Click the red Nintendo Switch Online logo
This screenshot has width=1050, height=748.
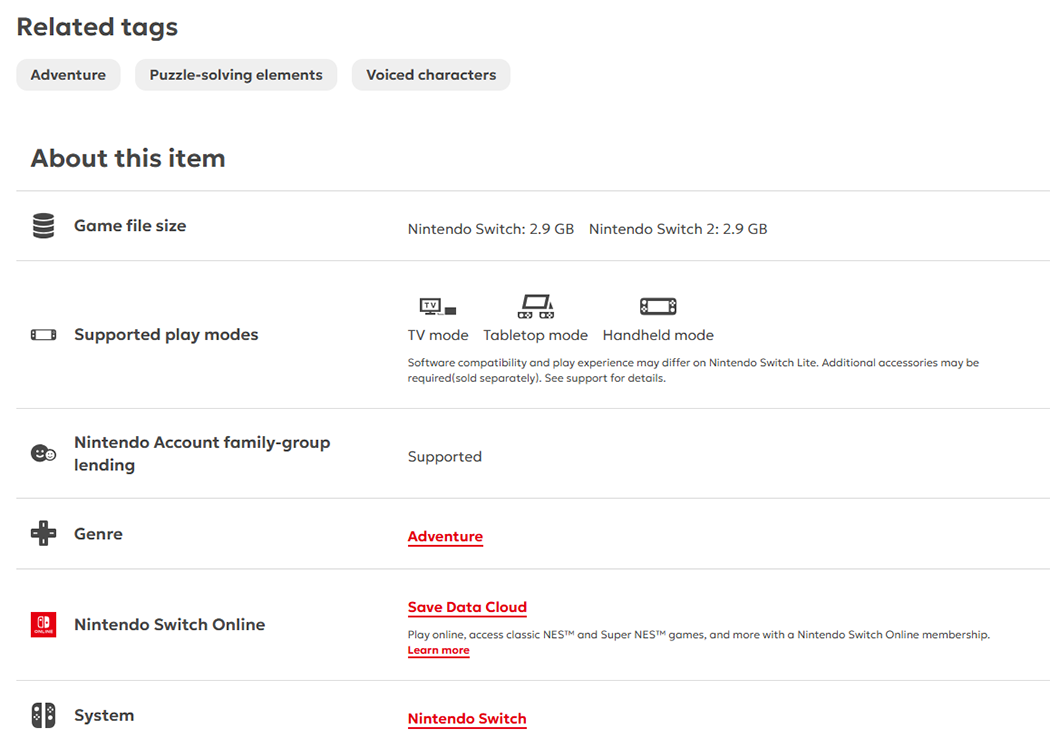pos(44,625)
